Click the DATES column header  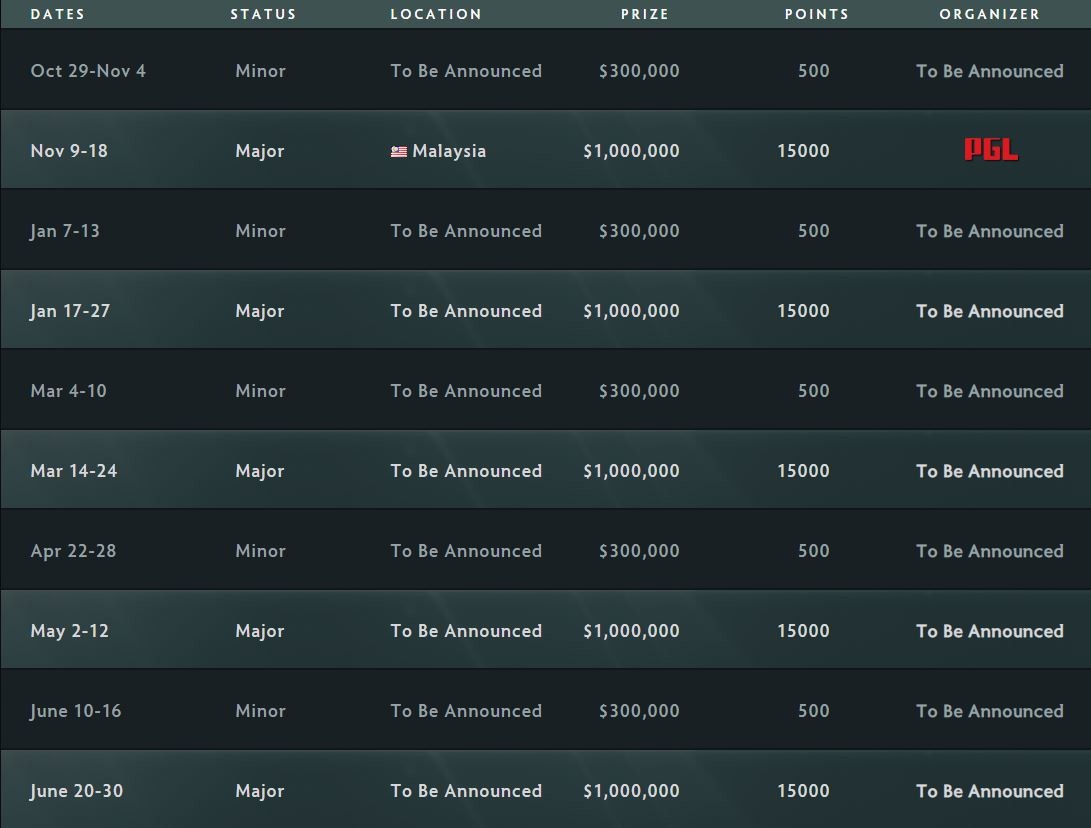click(58, 14)
